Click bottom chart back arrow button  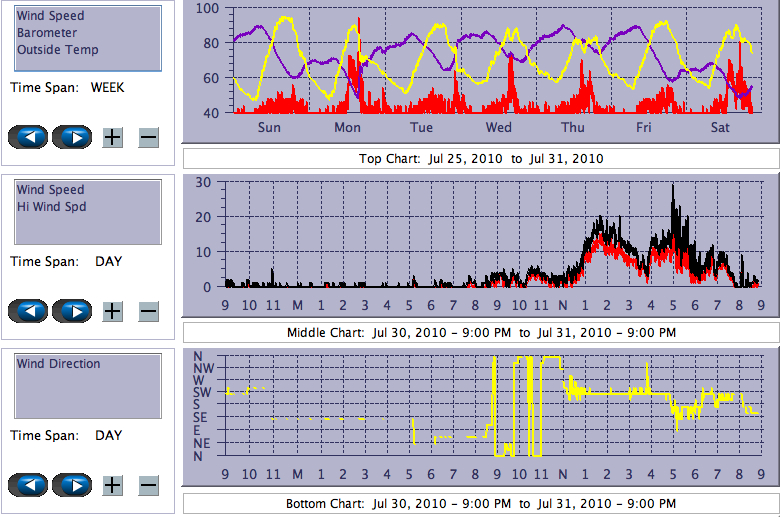(27, 485)
